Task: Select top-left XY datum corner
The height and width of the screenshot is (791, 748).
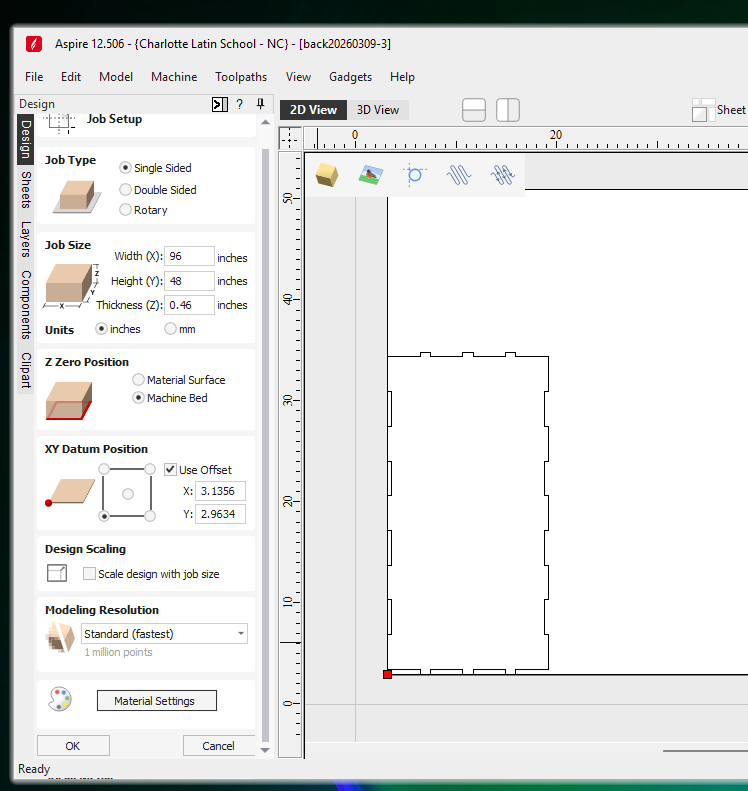Action: [104, 469]
